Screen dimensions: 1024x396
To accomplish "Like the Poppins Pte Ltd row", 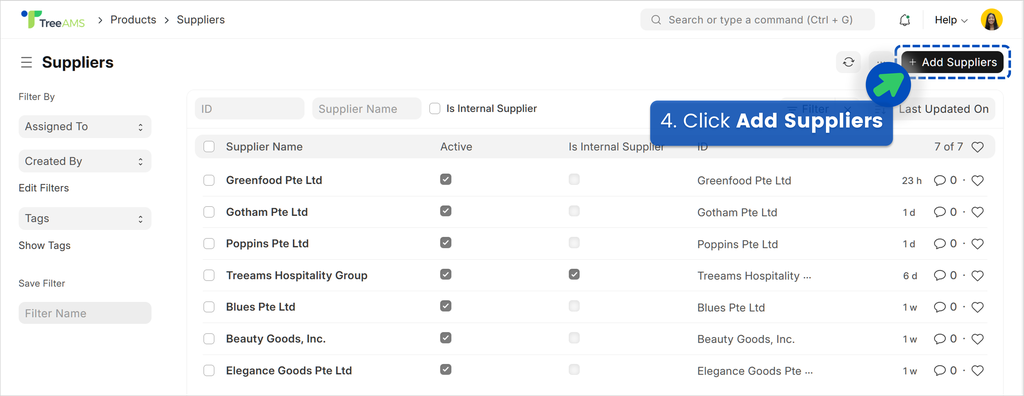I will tap(977, 244).
